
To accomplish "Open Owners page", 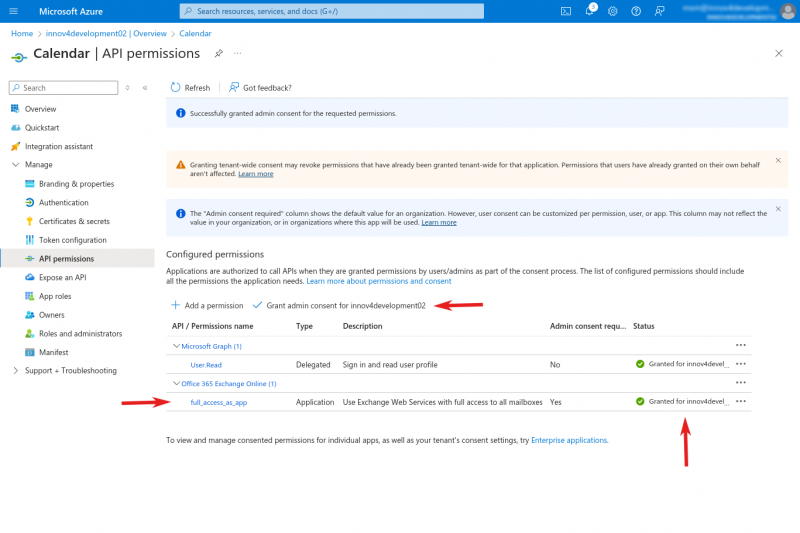I will click(52, 315).
